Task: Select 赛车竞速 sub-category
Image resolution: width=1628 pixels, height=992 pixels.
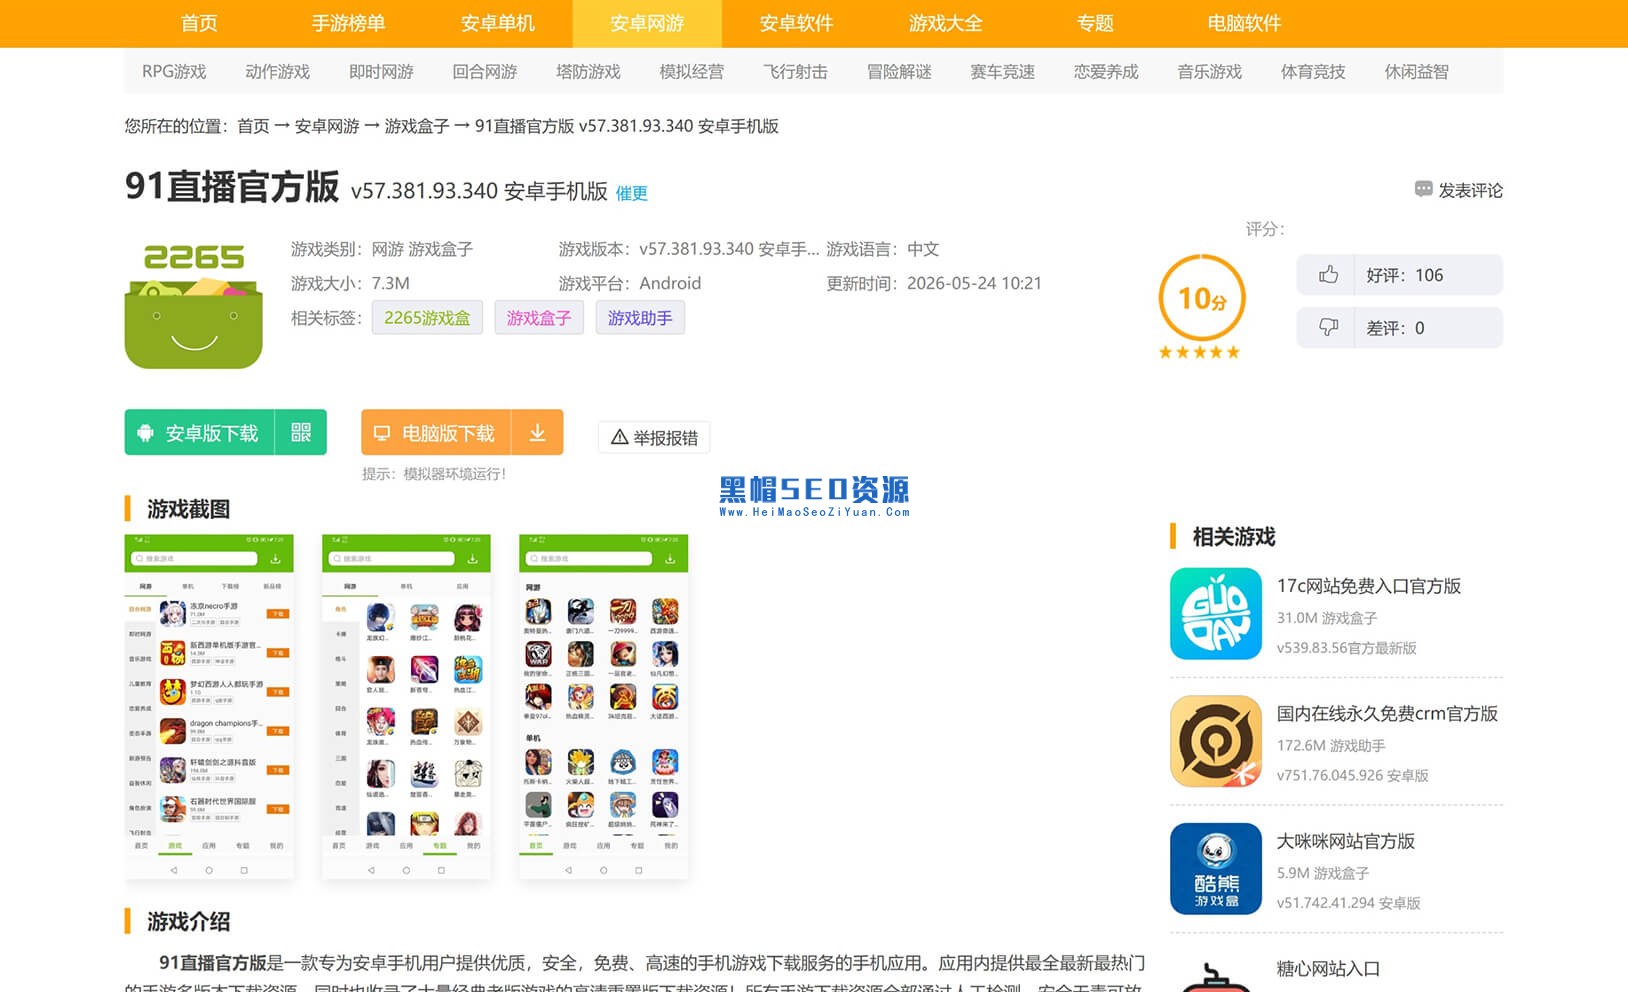Action: tap(1002, 72)
